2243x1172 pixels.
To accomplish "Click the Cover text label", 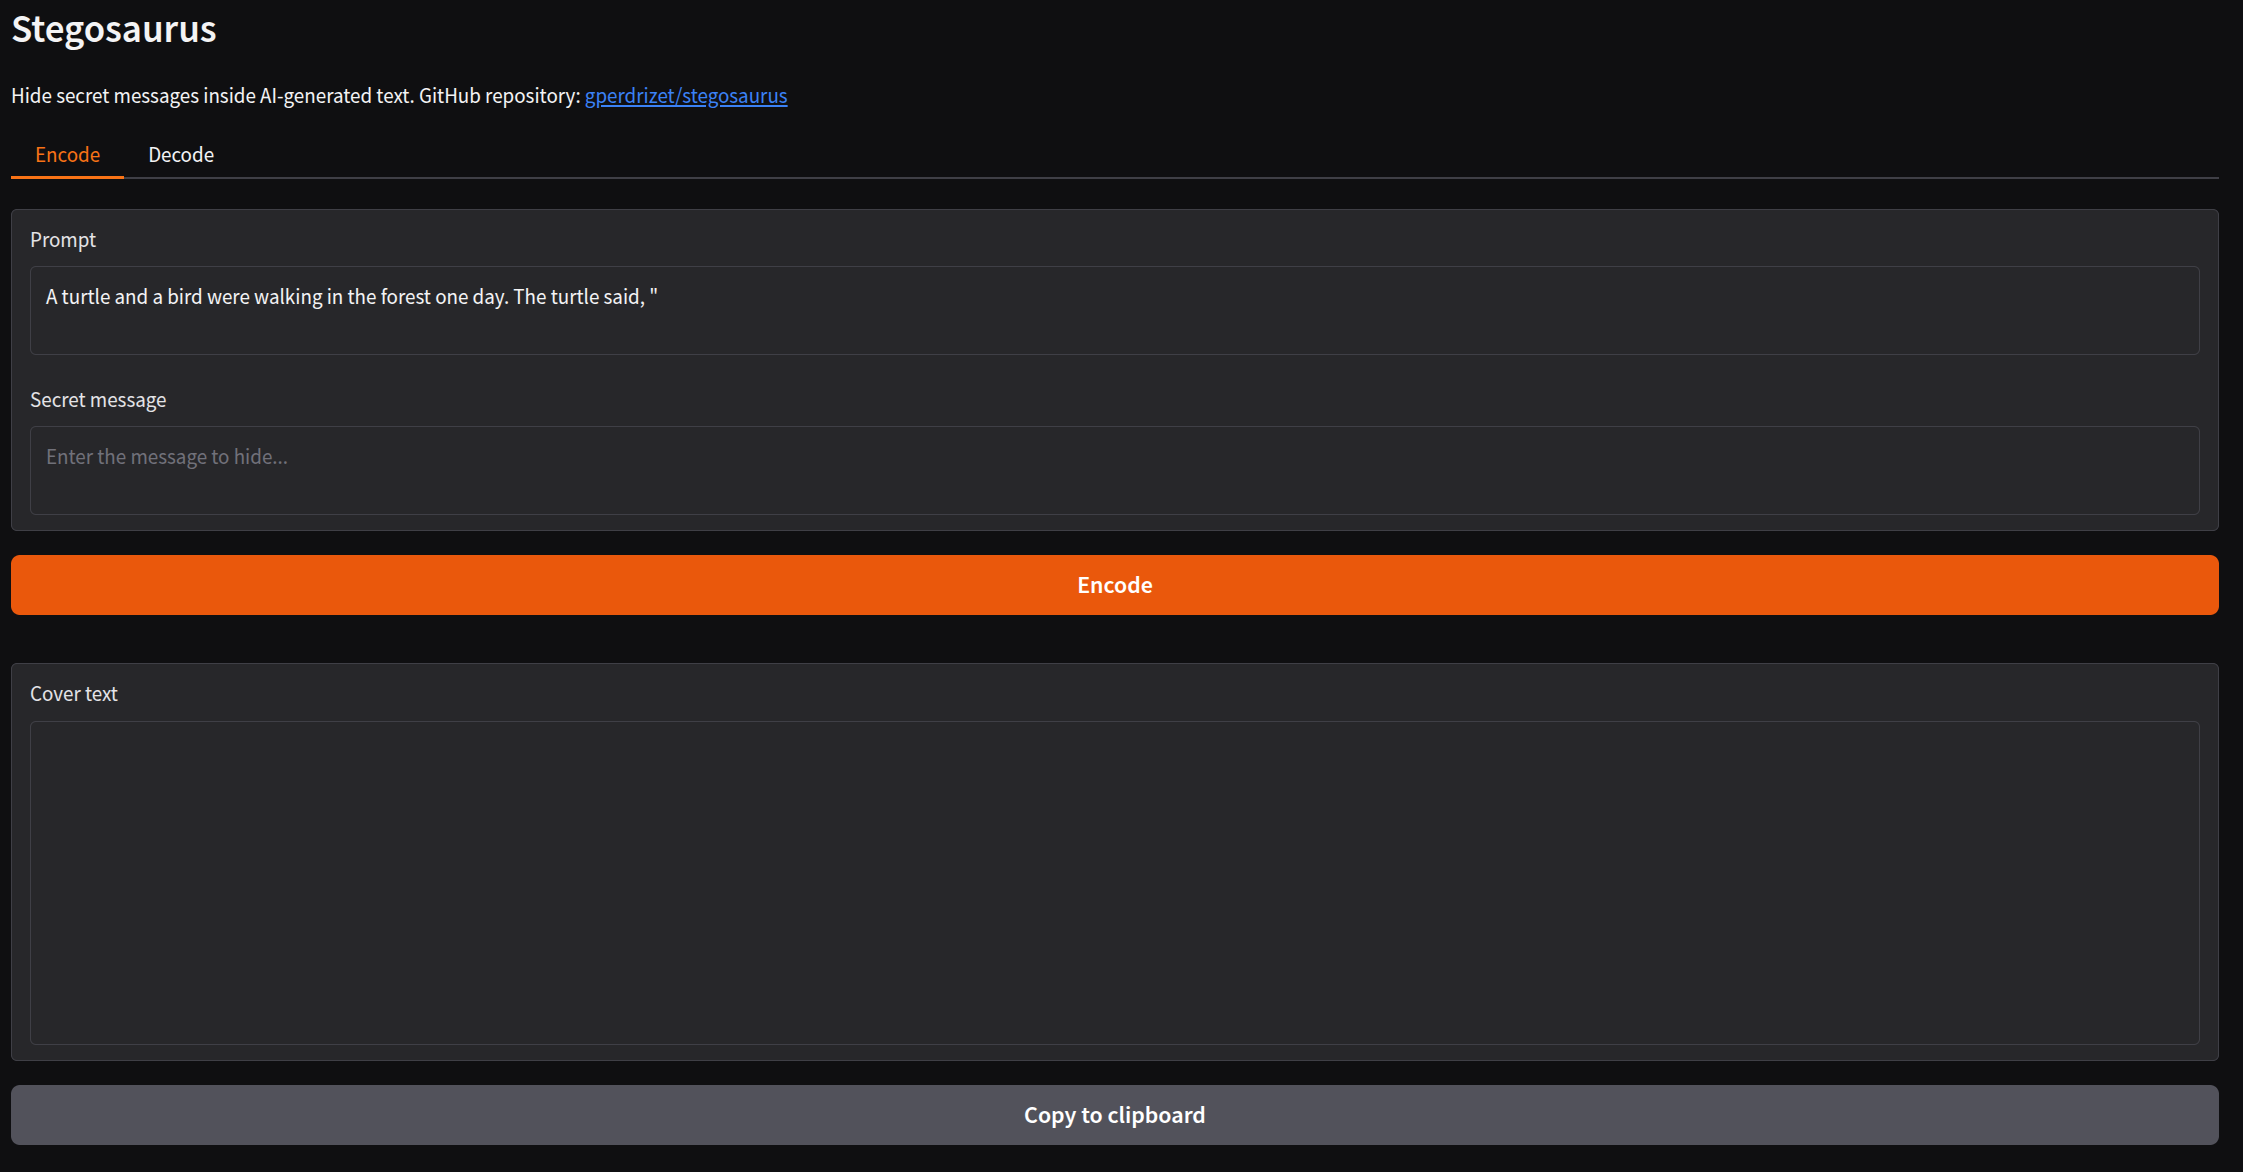I will pyautogui.click(x=74, y=694).
